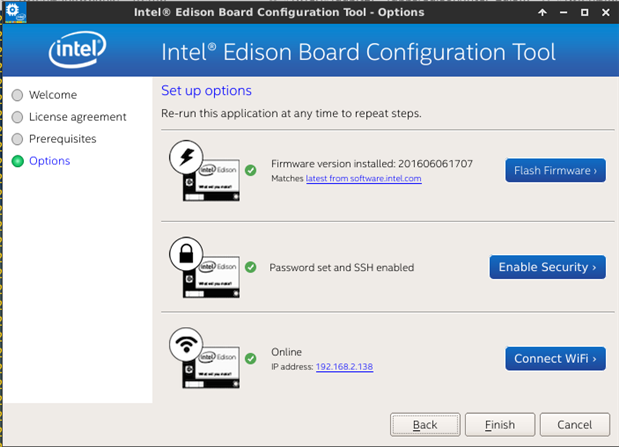Click the Intel logo in the header

click(x=78, y=50)
